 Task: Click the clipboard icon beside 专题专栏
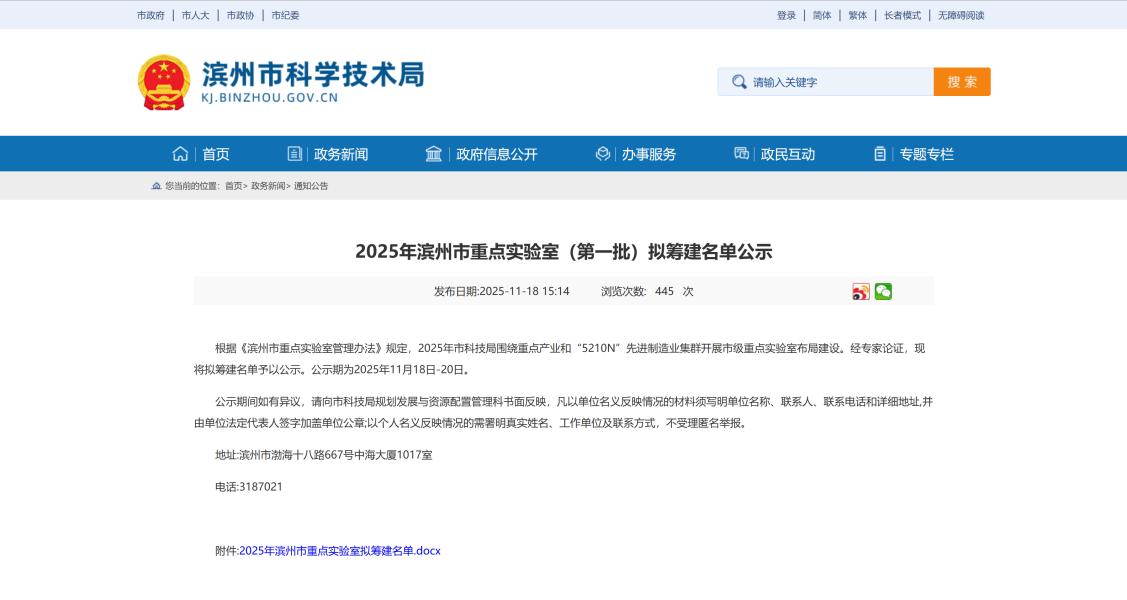point(880,154)
